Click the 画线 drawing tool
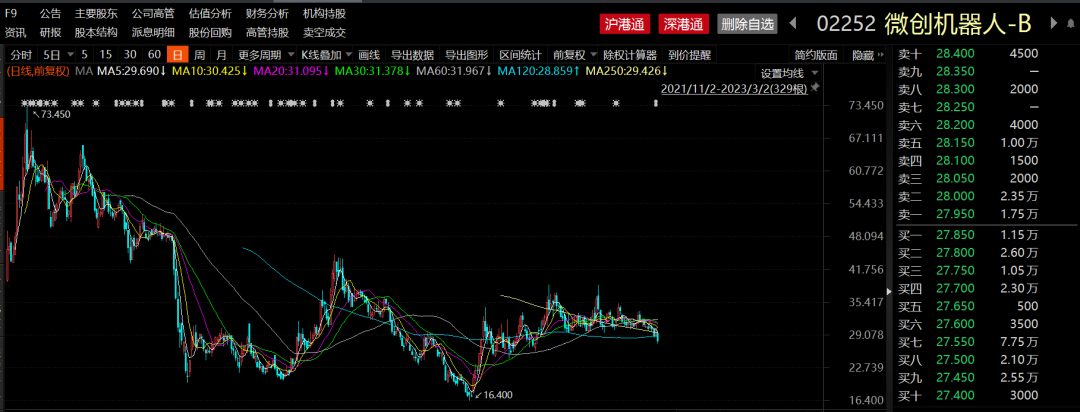 click(x=369, y=55)
